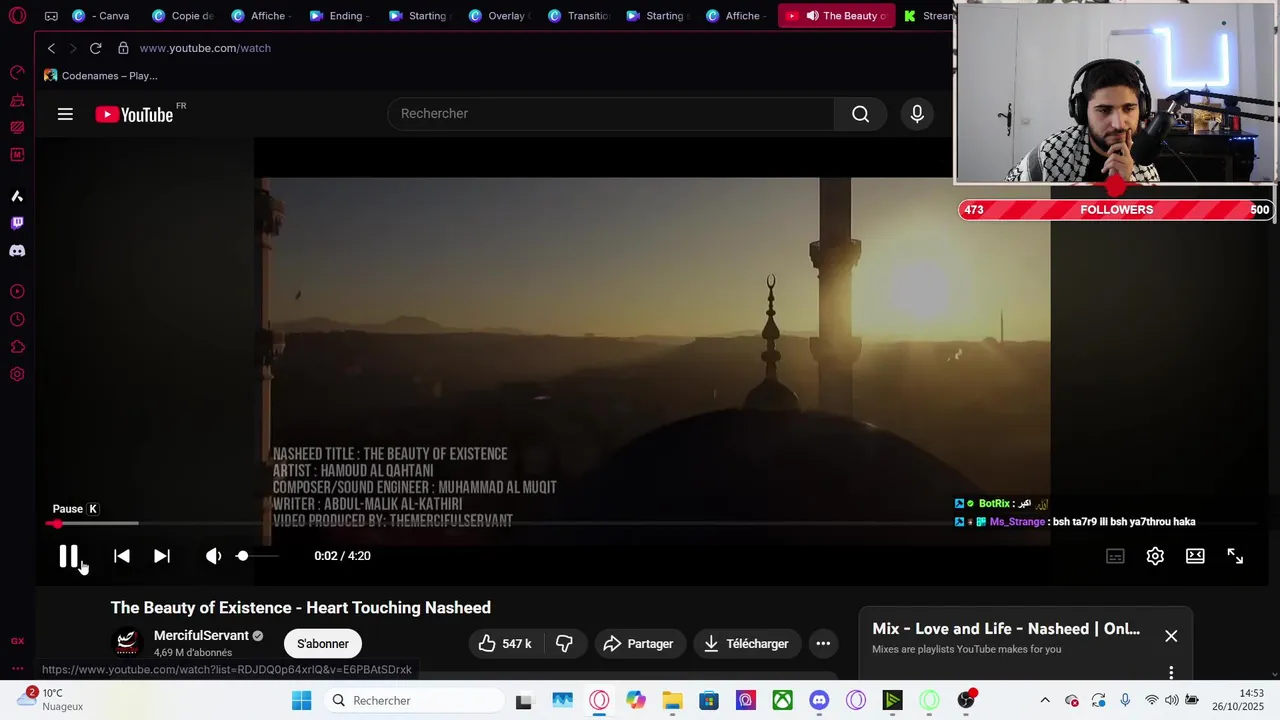Switch to the Copie de tab

coord(182,16)
